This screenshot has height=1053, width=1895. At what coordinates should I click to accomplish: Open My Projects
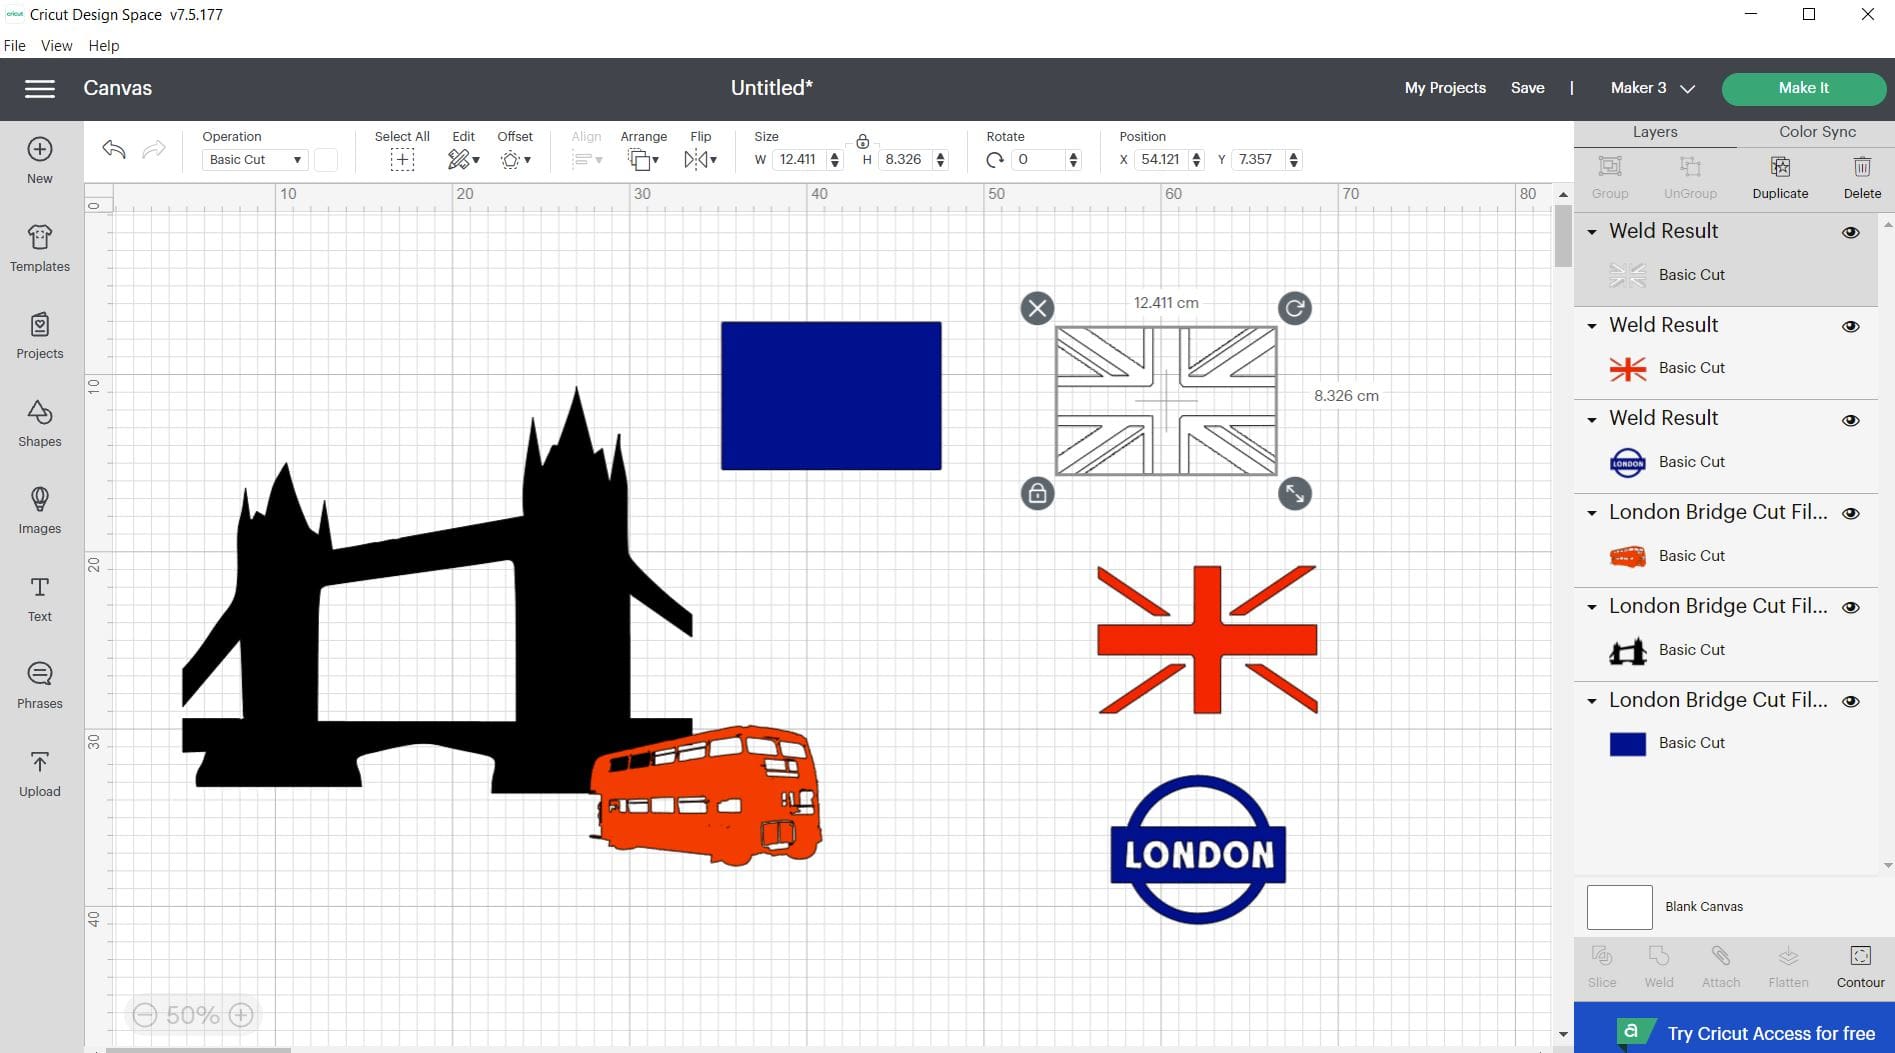pos(1445,88)
